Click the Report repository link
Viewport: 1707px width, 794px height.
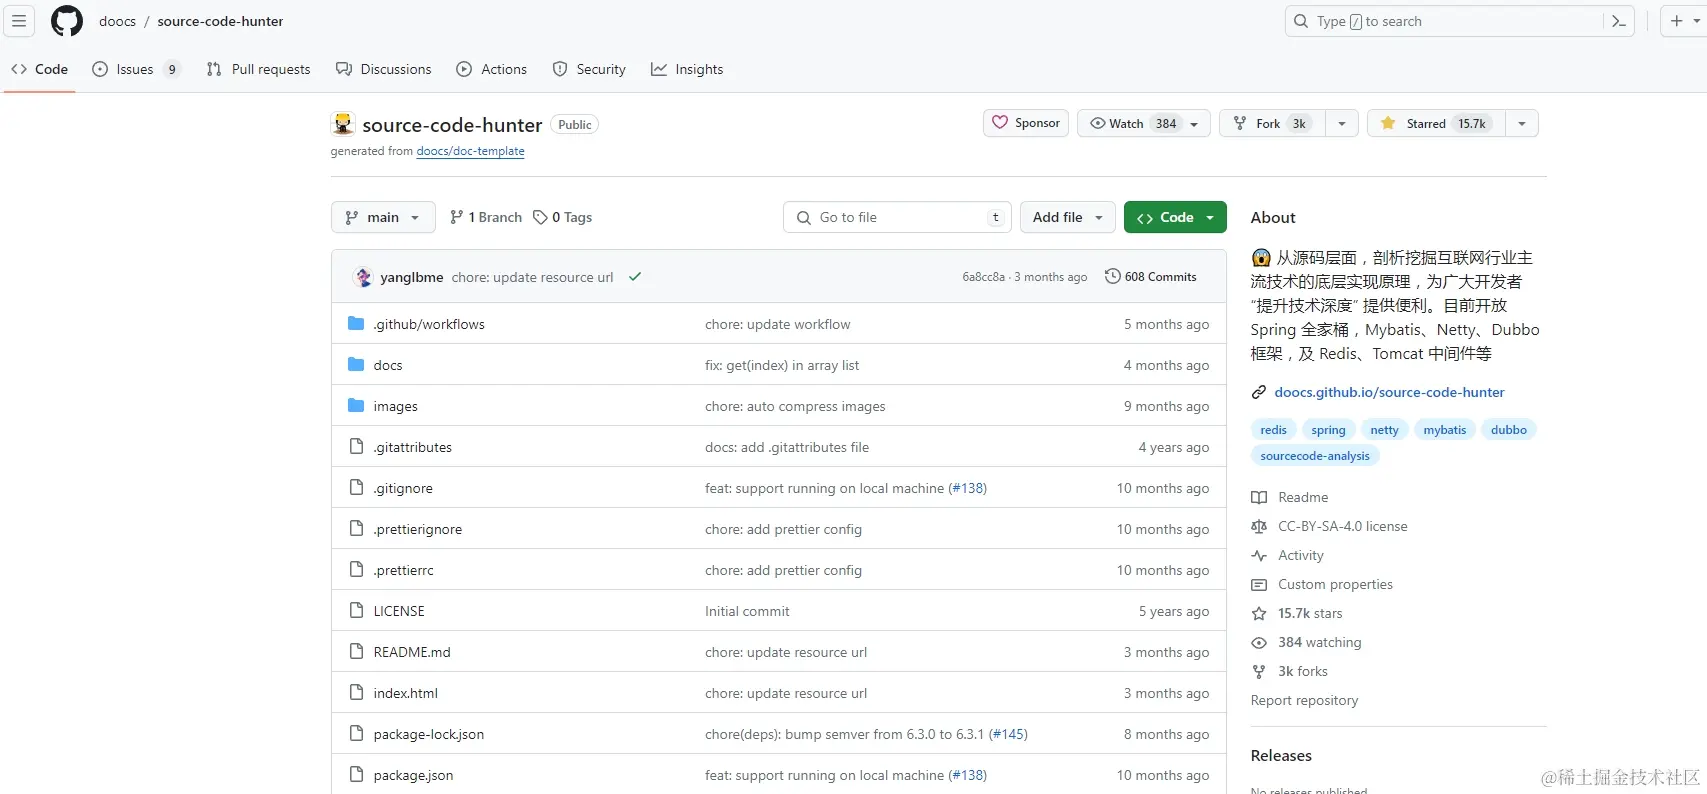point(1304,700)
